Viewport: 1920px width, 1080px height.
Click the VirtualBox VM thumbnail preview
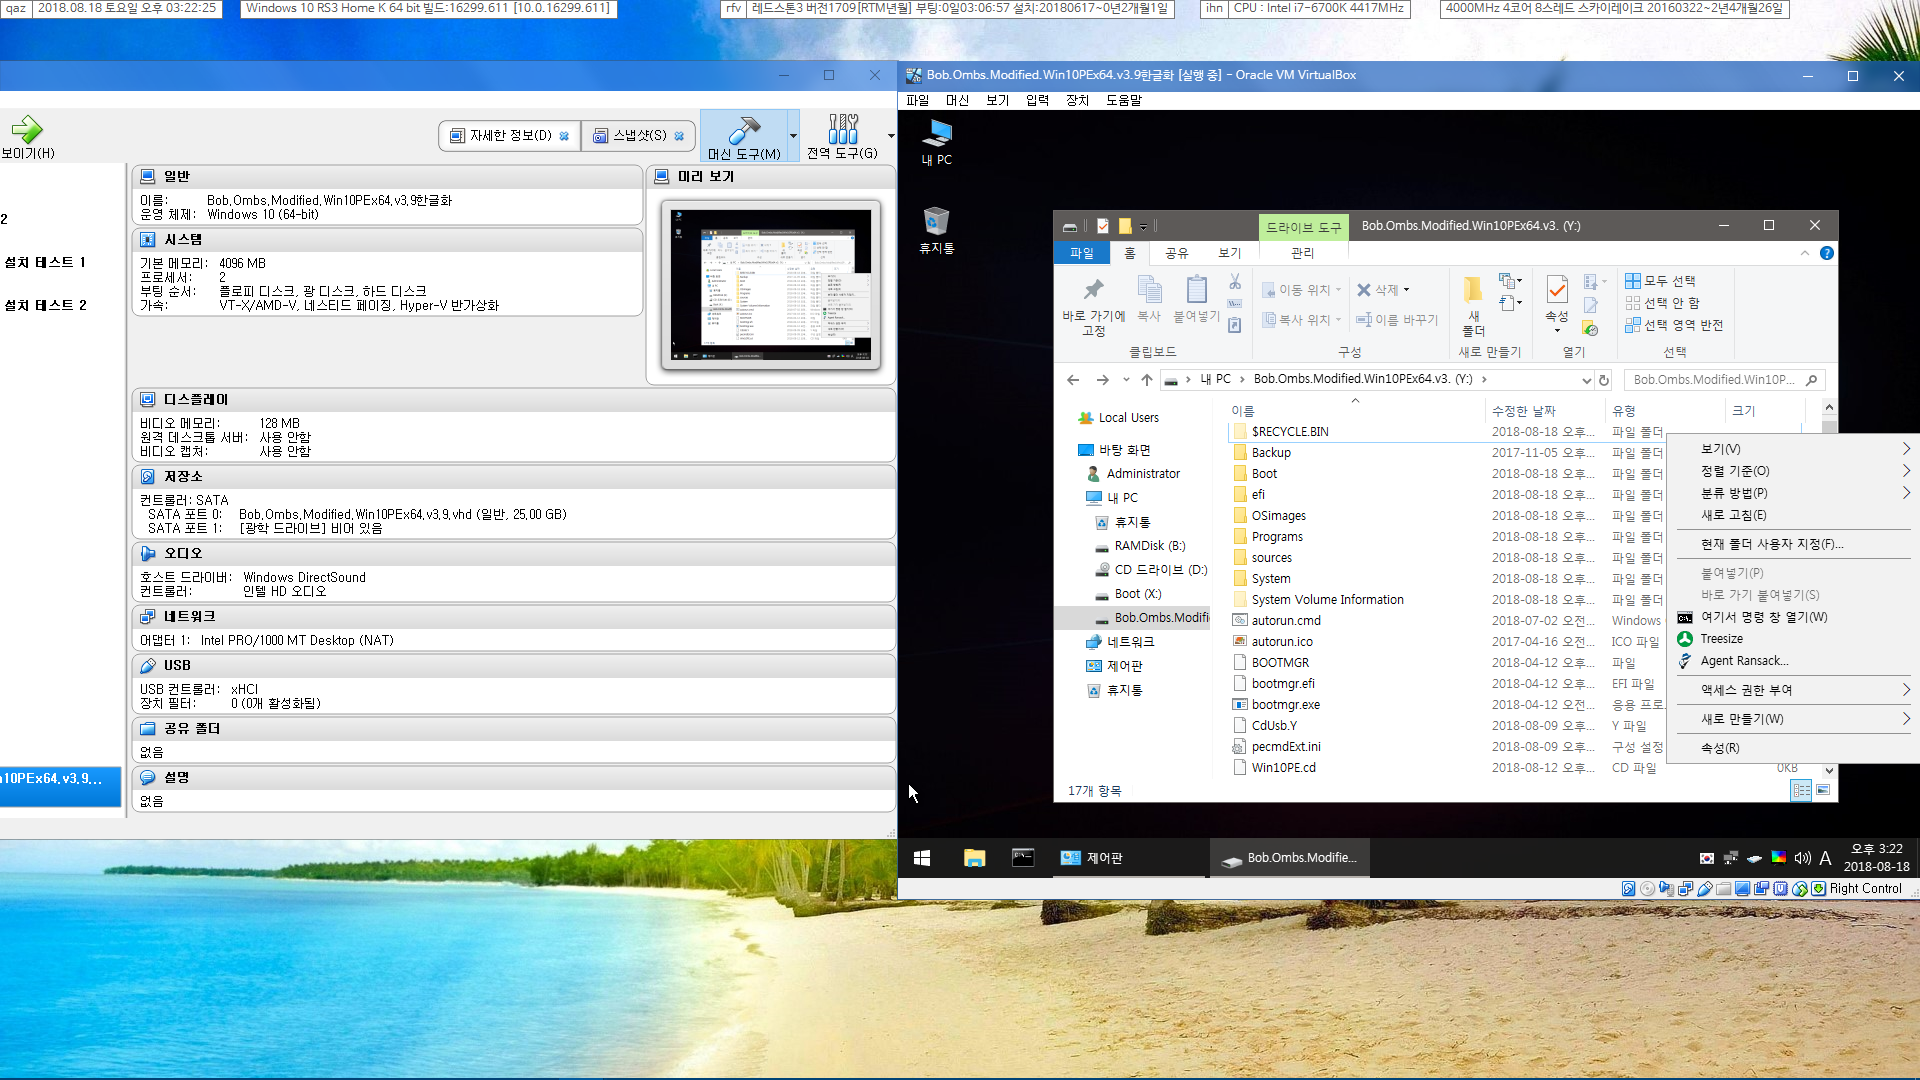click(770, 285)
